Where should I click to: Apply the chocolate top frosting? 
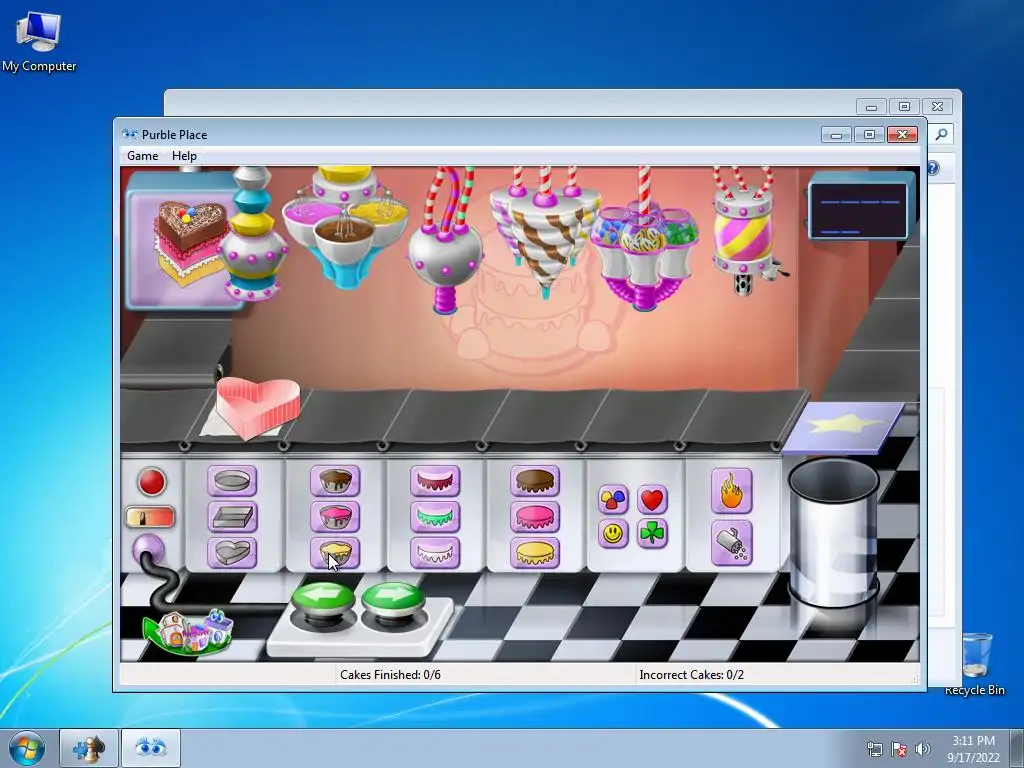click(535, 481)
